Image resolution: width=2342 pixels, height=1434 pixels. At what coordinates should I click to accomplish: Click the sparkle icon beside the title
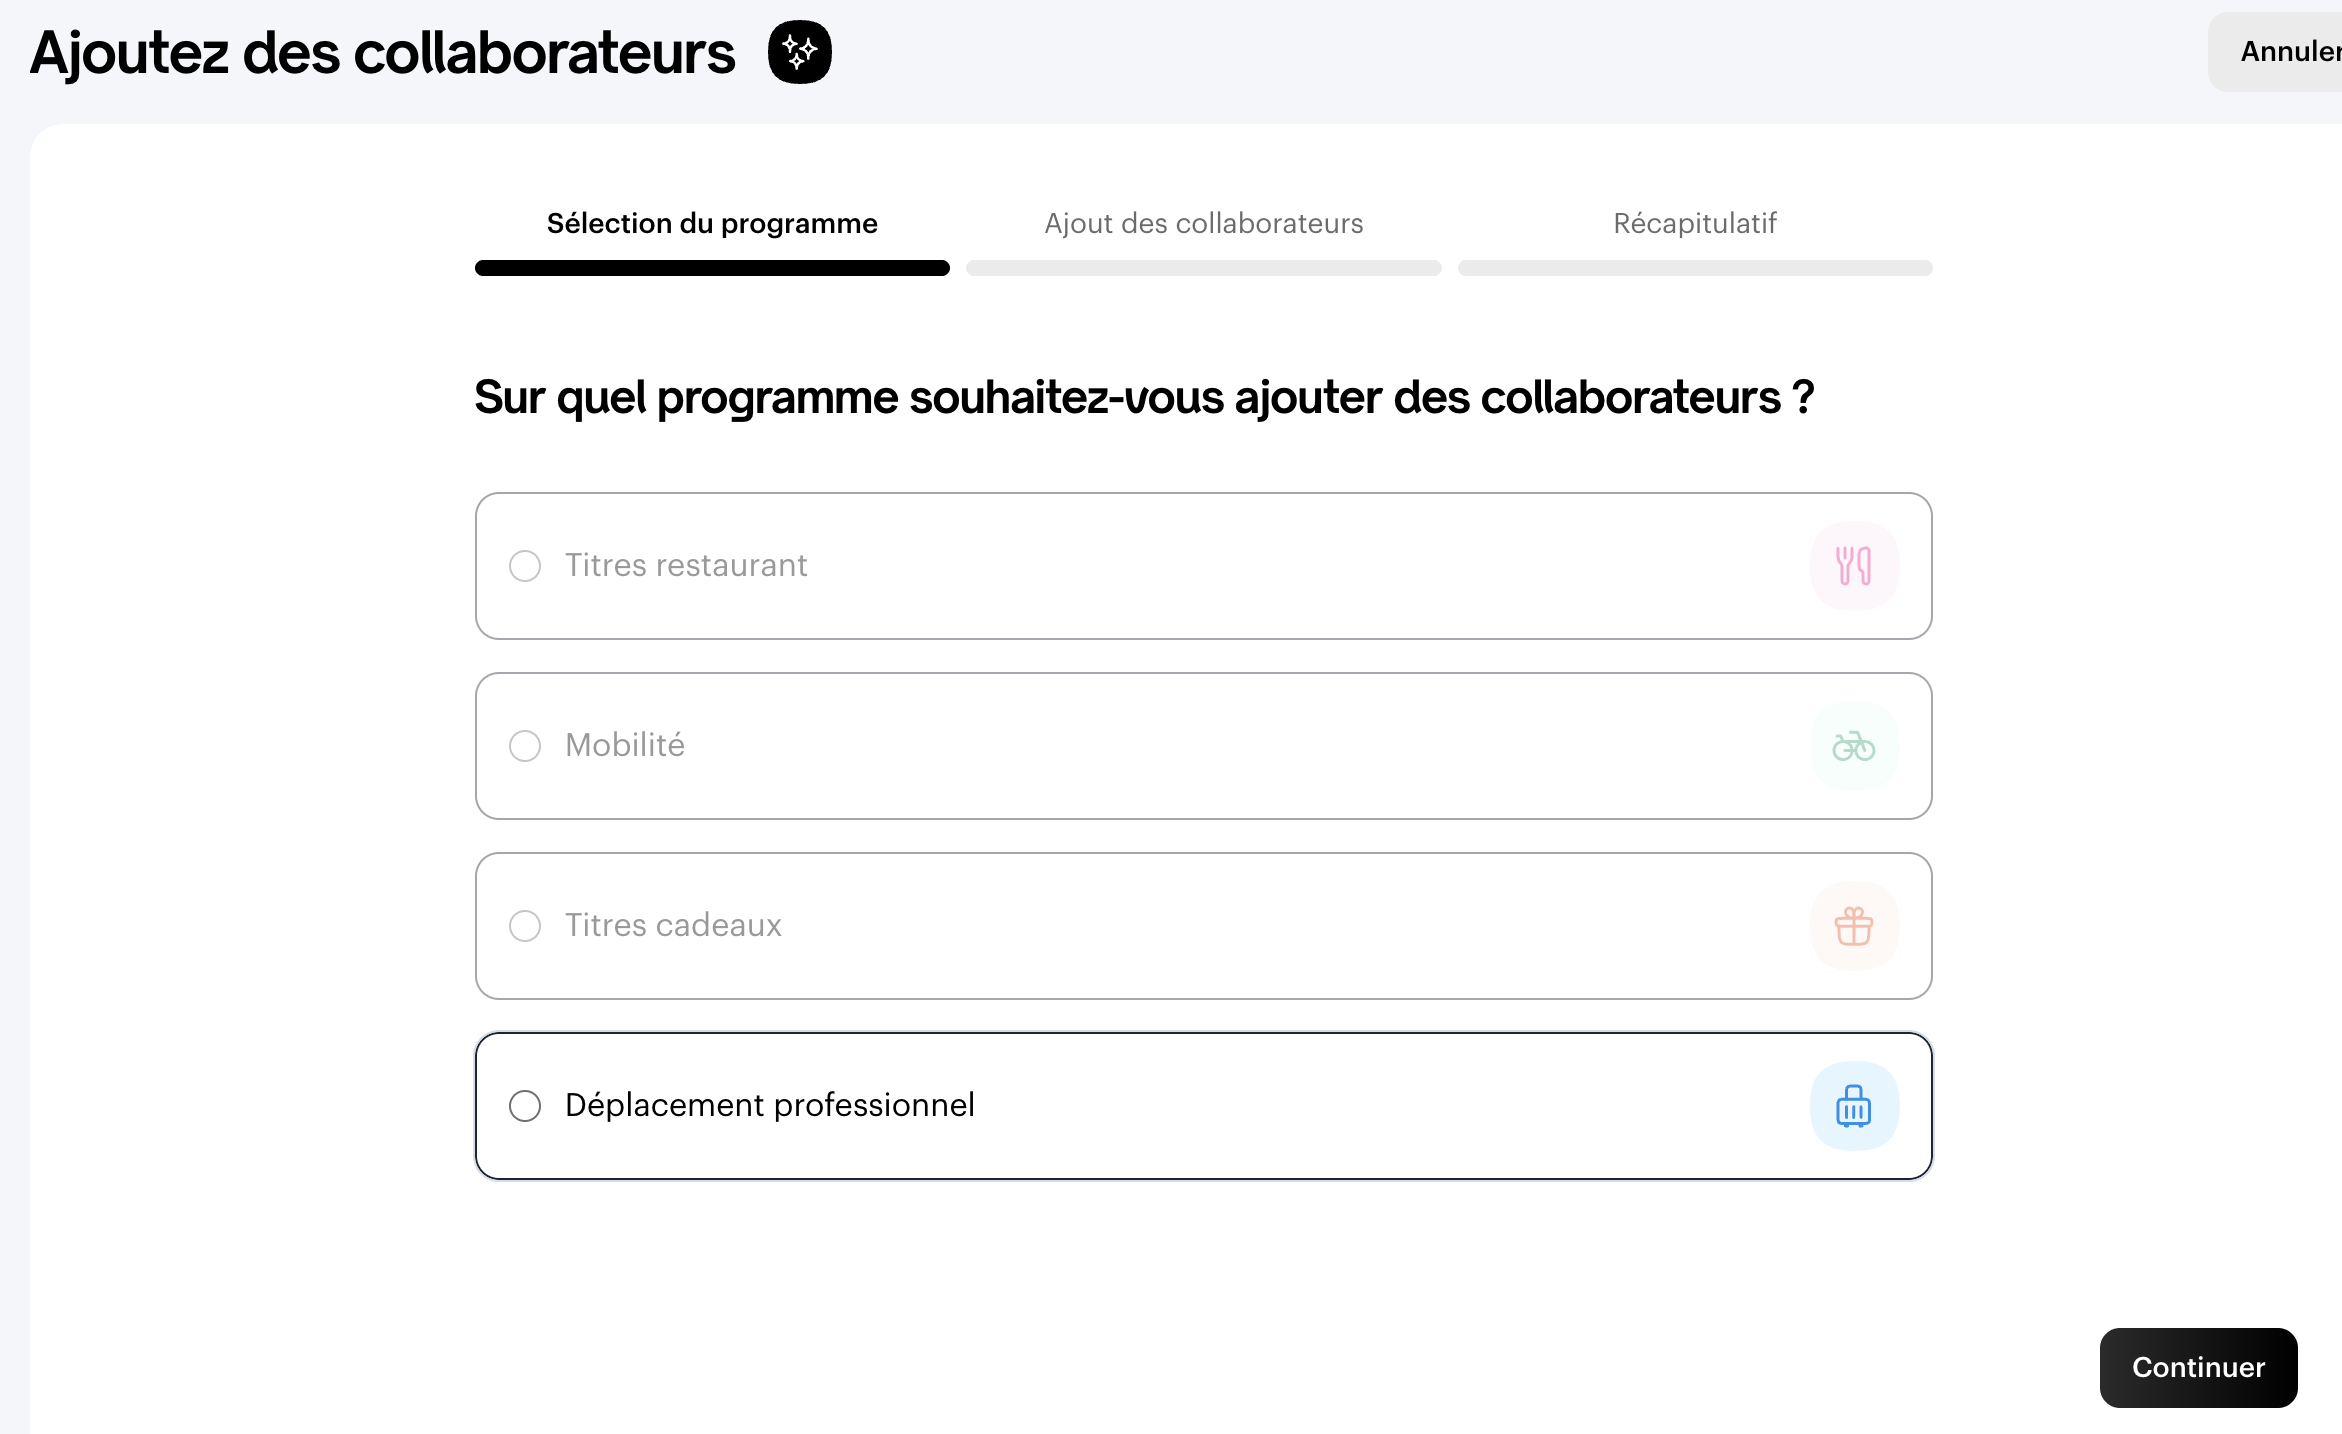point(799,52)
